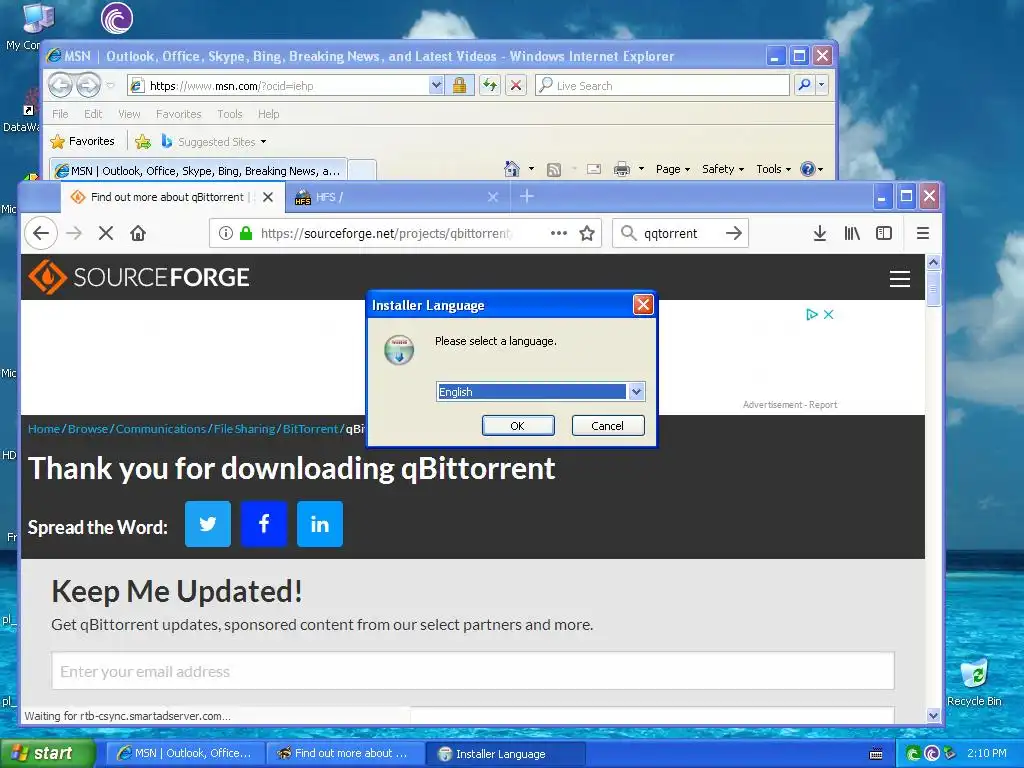Click the SourceForge logo
Image resolution: width=1024 pixels, height=768 pixels.
tap(138, 277)
